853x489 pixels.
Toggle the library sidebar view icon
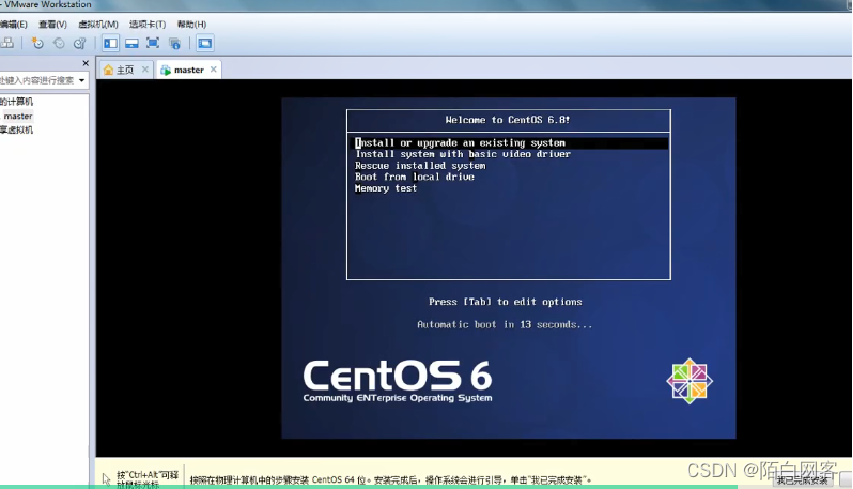pyautogui.click(x=111, y=43)
